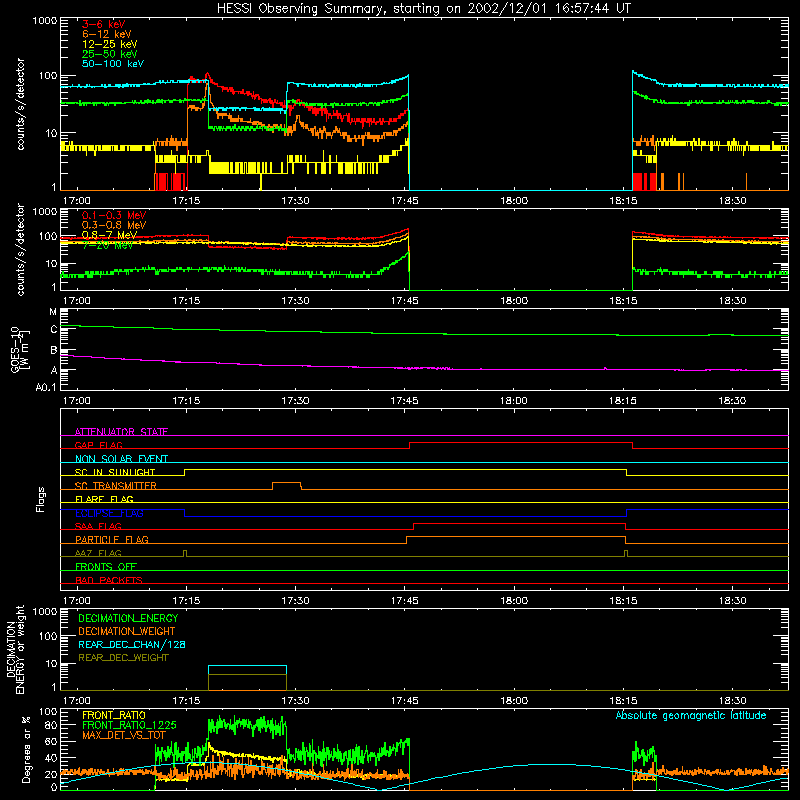Click the 0.8-7 MeV legend label

point(109,235)
